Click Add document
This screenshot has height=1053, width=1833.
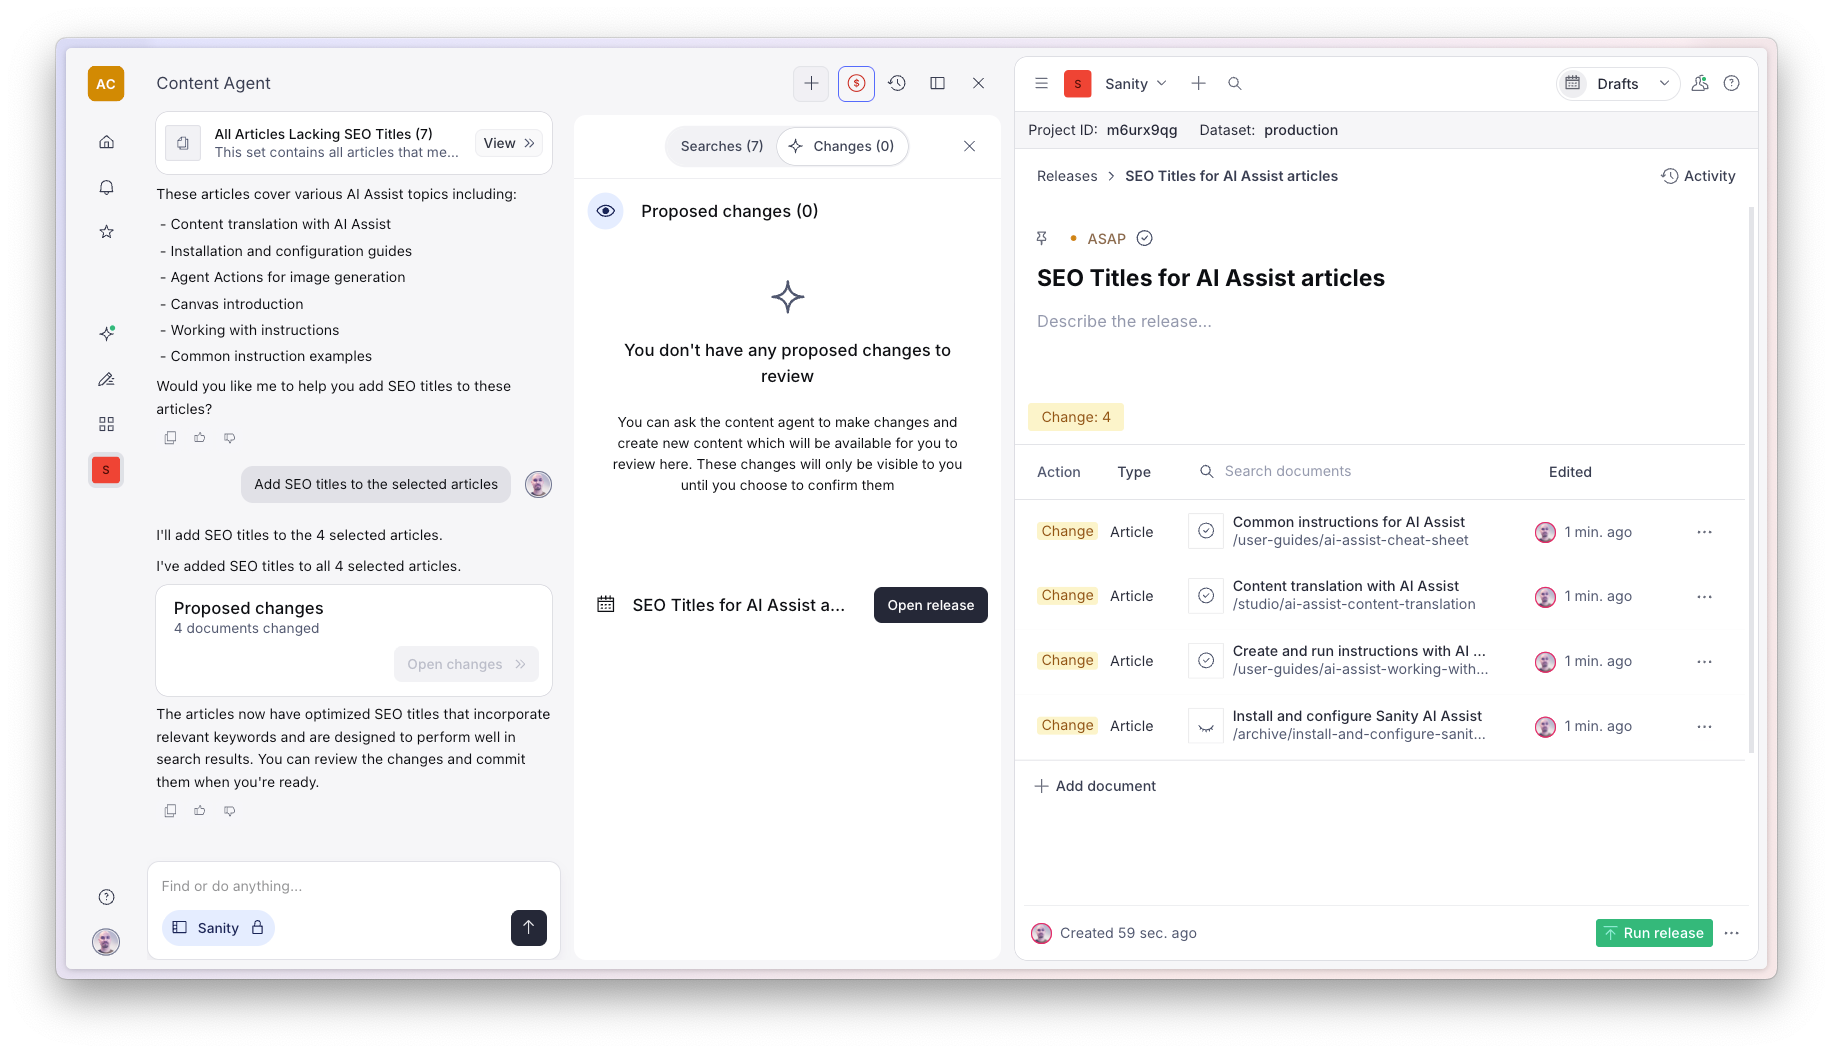tap(1095, 786)
